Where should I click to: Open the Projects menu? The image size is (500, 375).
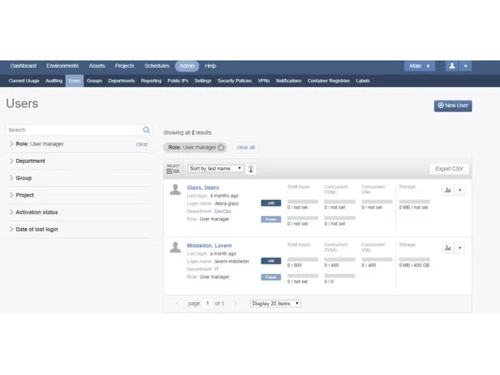point(125,66)
